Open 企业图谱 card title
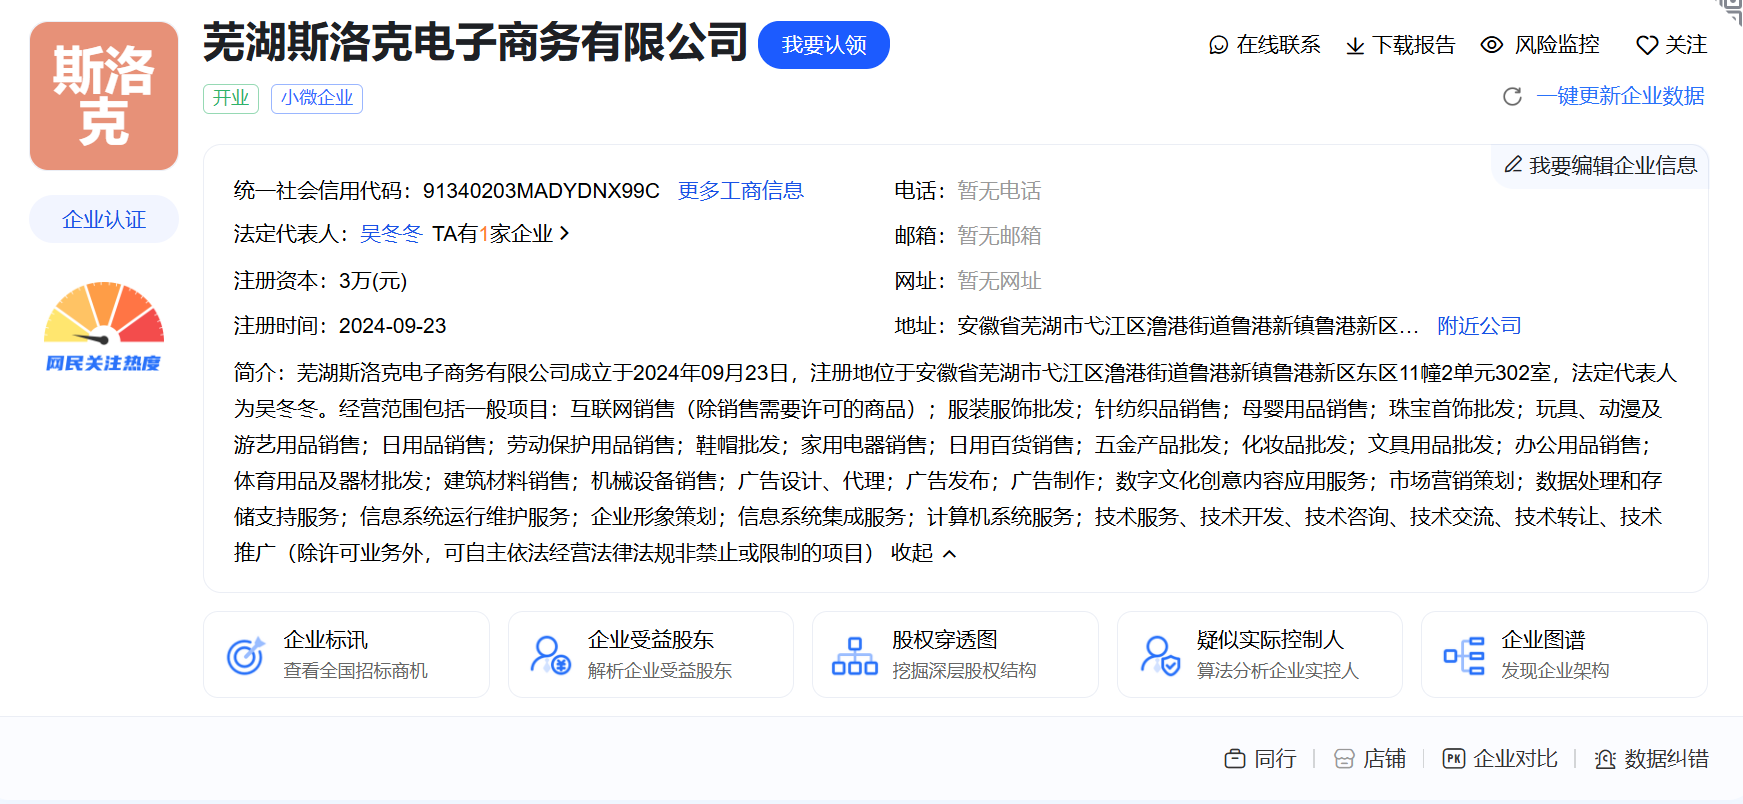1743x804 pixels. (x=1543, y=639)
